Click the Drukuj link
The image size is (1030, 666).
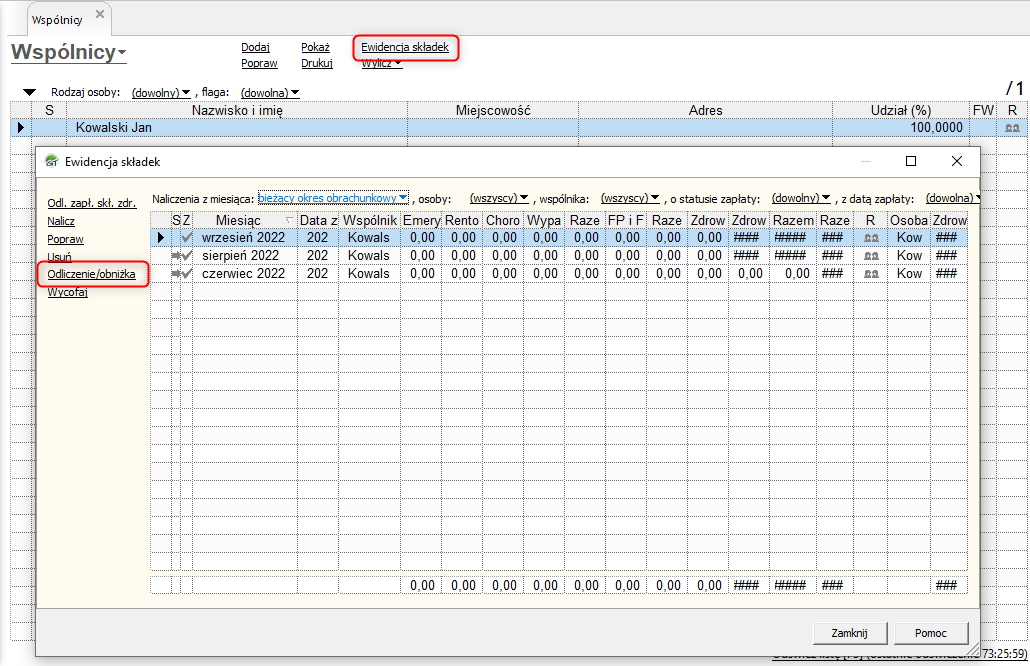click(317, 63)
